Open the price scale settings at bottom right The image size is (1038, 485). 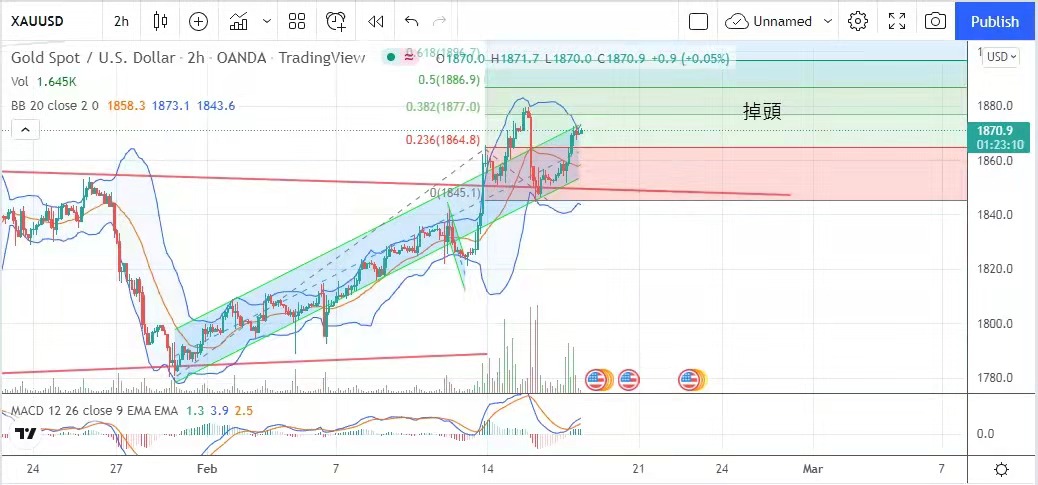tap(1002, 469)
